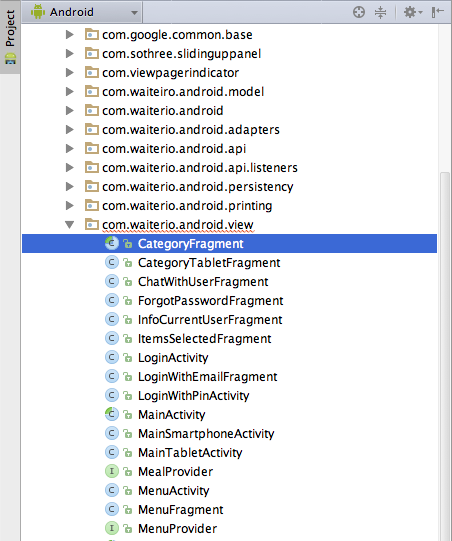Expand the com.waiteiro.android.model package
This screenshot has height=541, width=452.
(70, 91)
